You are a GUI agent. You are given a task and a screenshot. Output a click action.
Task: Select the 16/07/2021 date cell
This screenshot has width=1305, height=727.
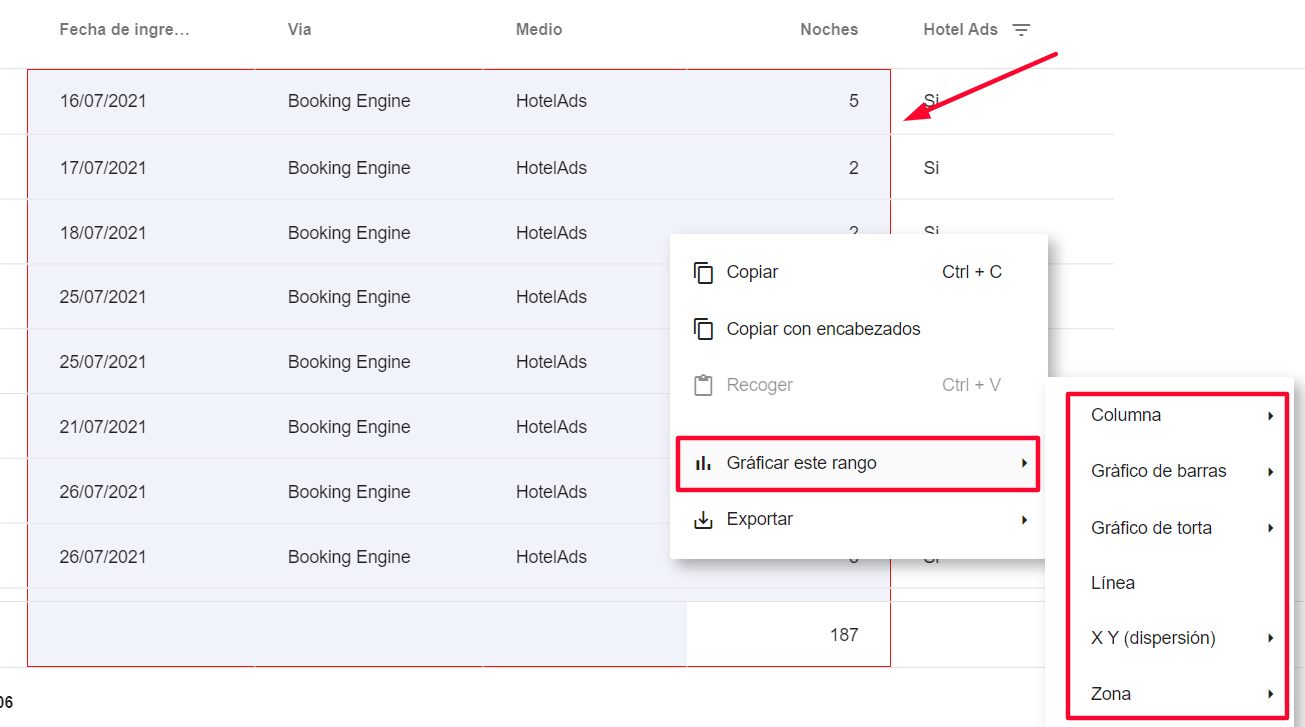pyautogui.click(x=103, y=101)
